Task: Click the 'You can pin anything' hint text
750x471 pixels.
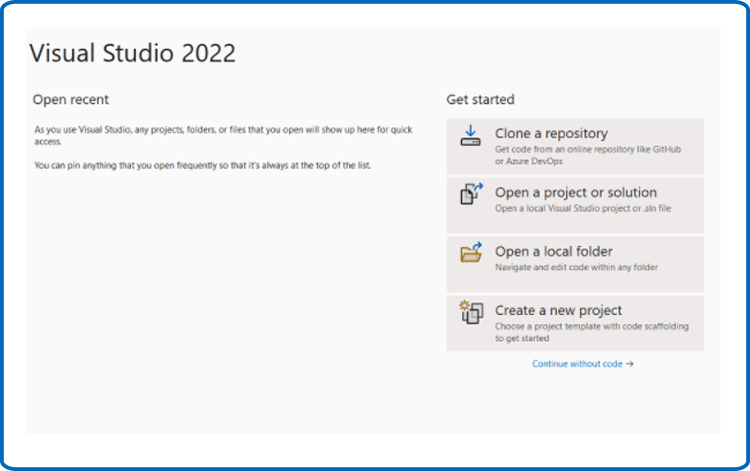Action: click(202, 165)
